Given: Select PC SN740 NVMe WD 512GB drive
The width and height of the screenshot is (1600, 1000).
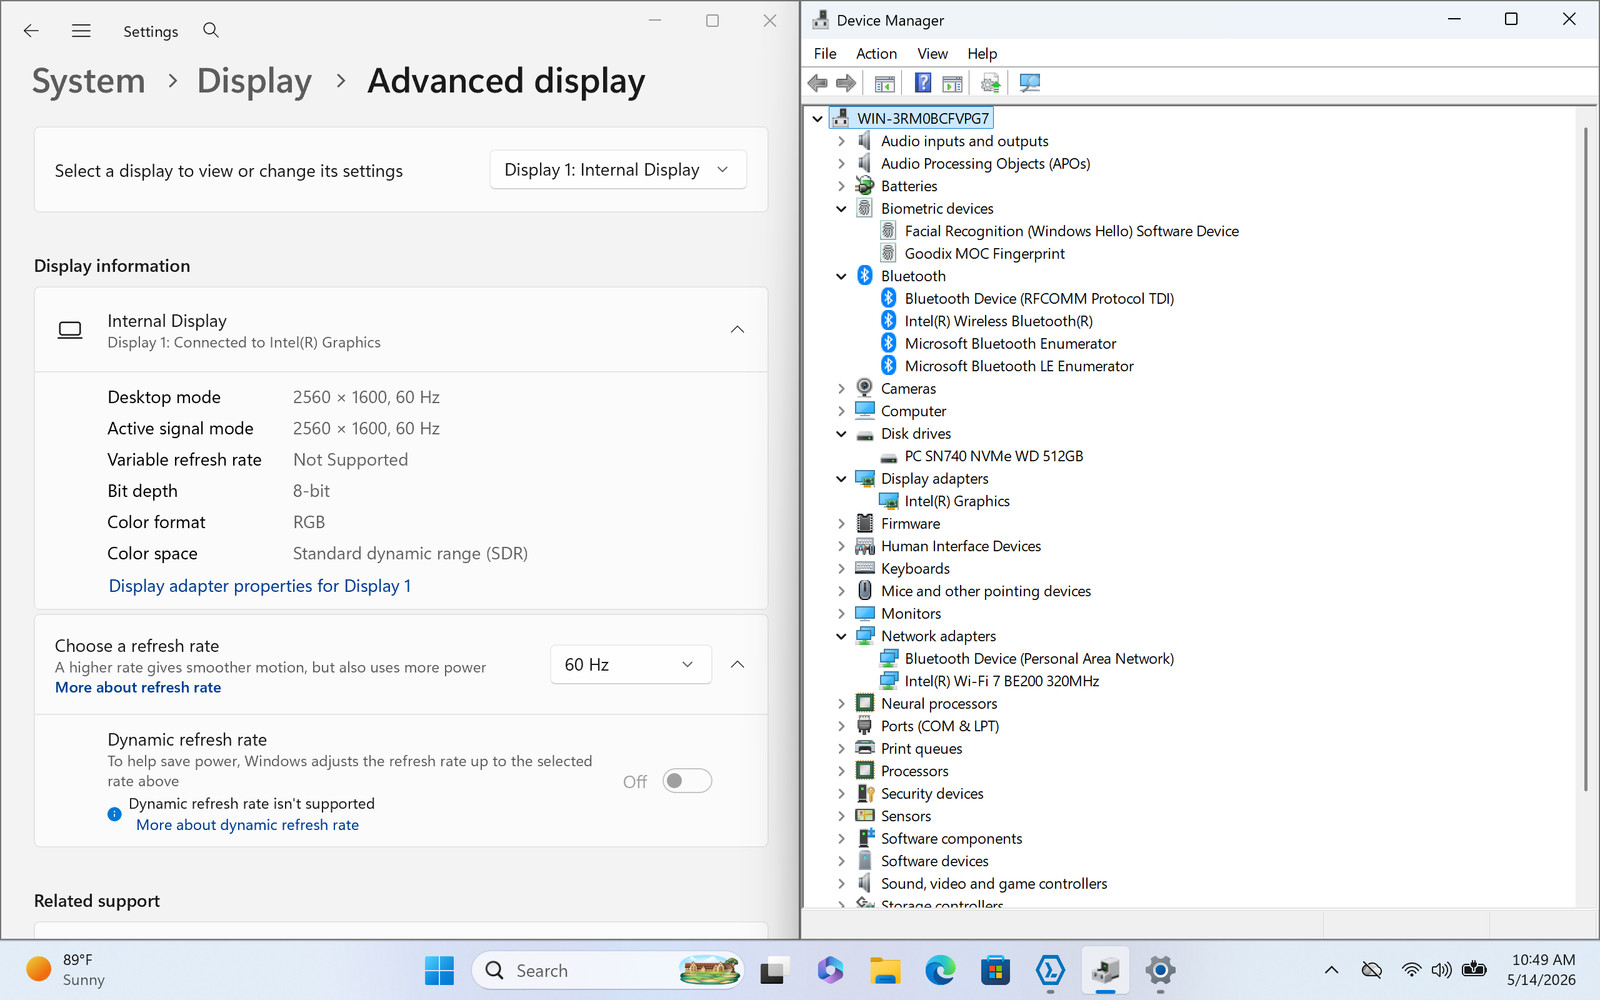Looking at the screenshot, I should click(993, 456).
